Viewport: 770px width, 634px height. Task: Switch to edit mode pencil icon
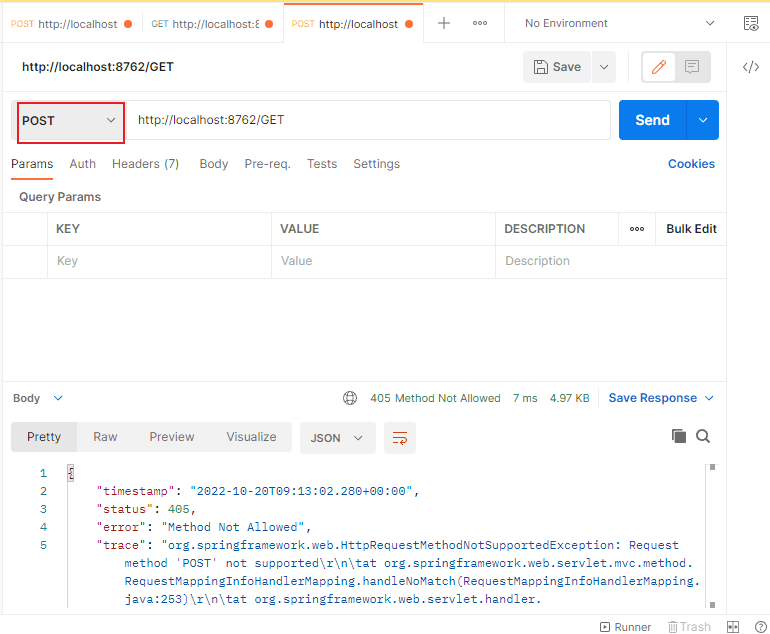click(659, 67)
